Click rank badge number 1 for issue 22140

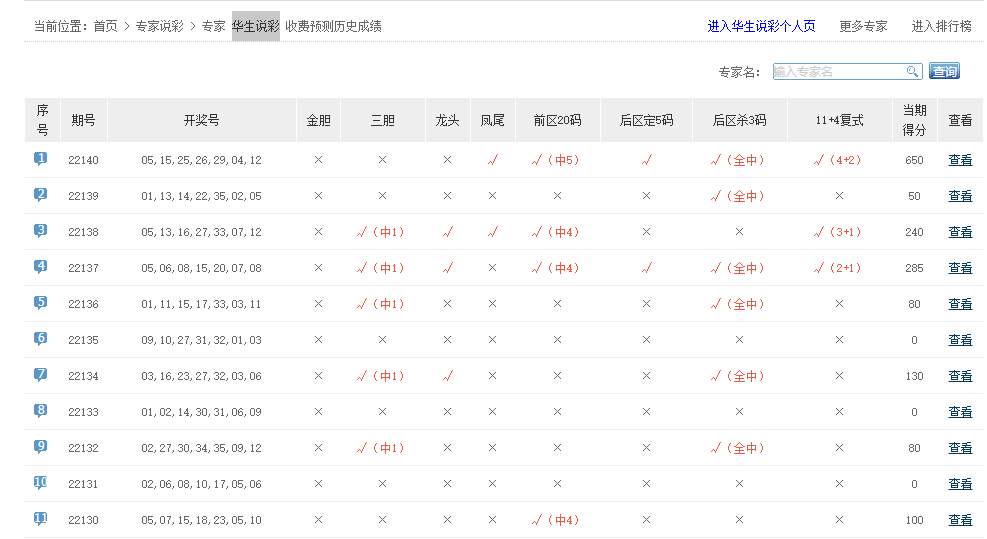41,159
